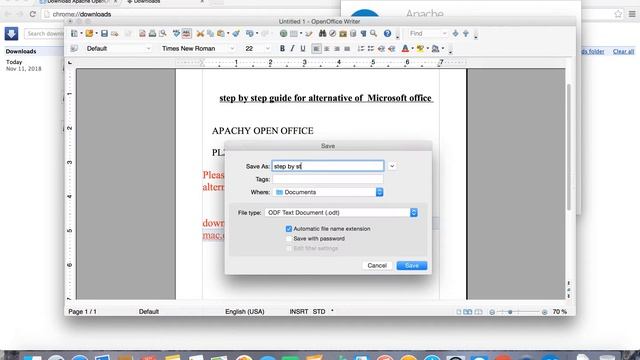
Task: Open the Gallery icon
Action: 343,33
